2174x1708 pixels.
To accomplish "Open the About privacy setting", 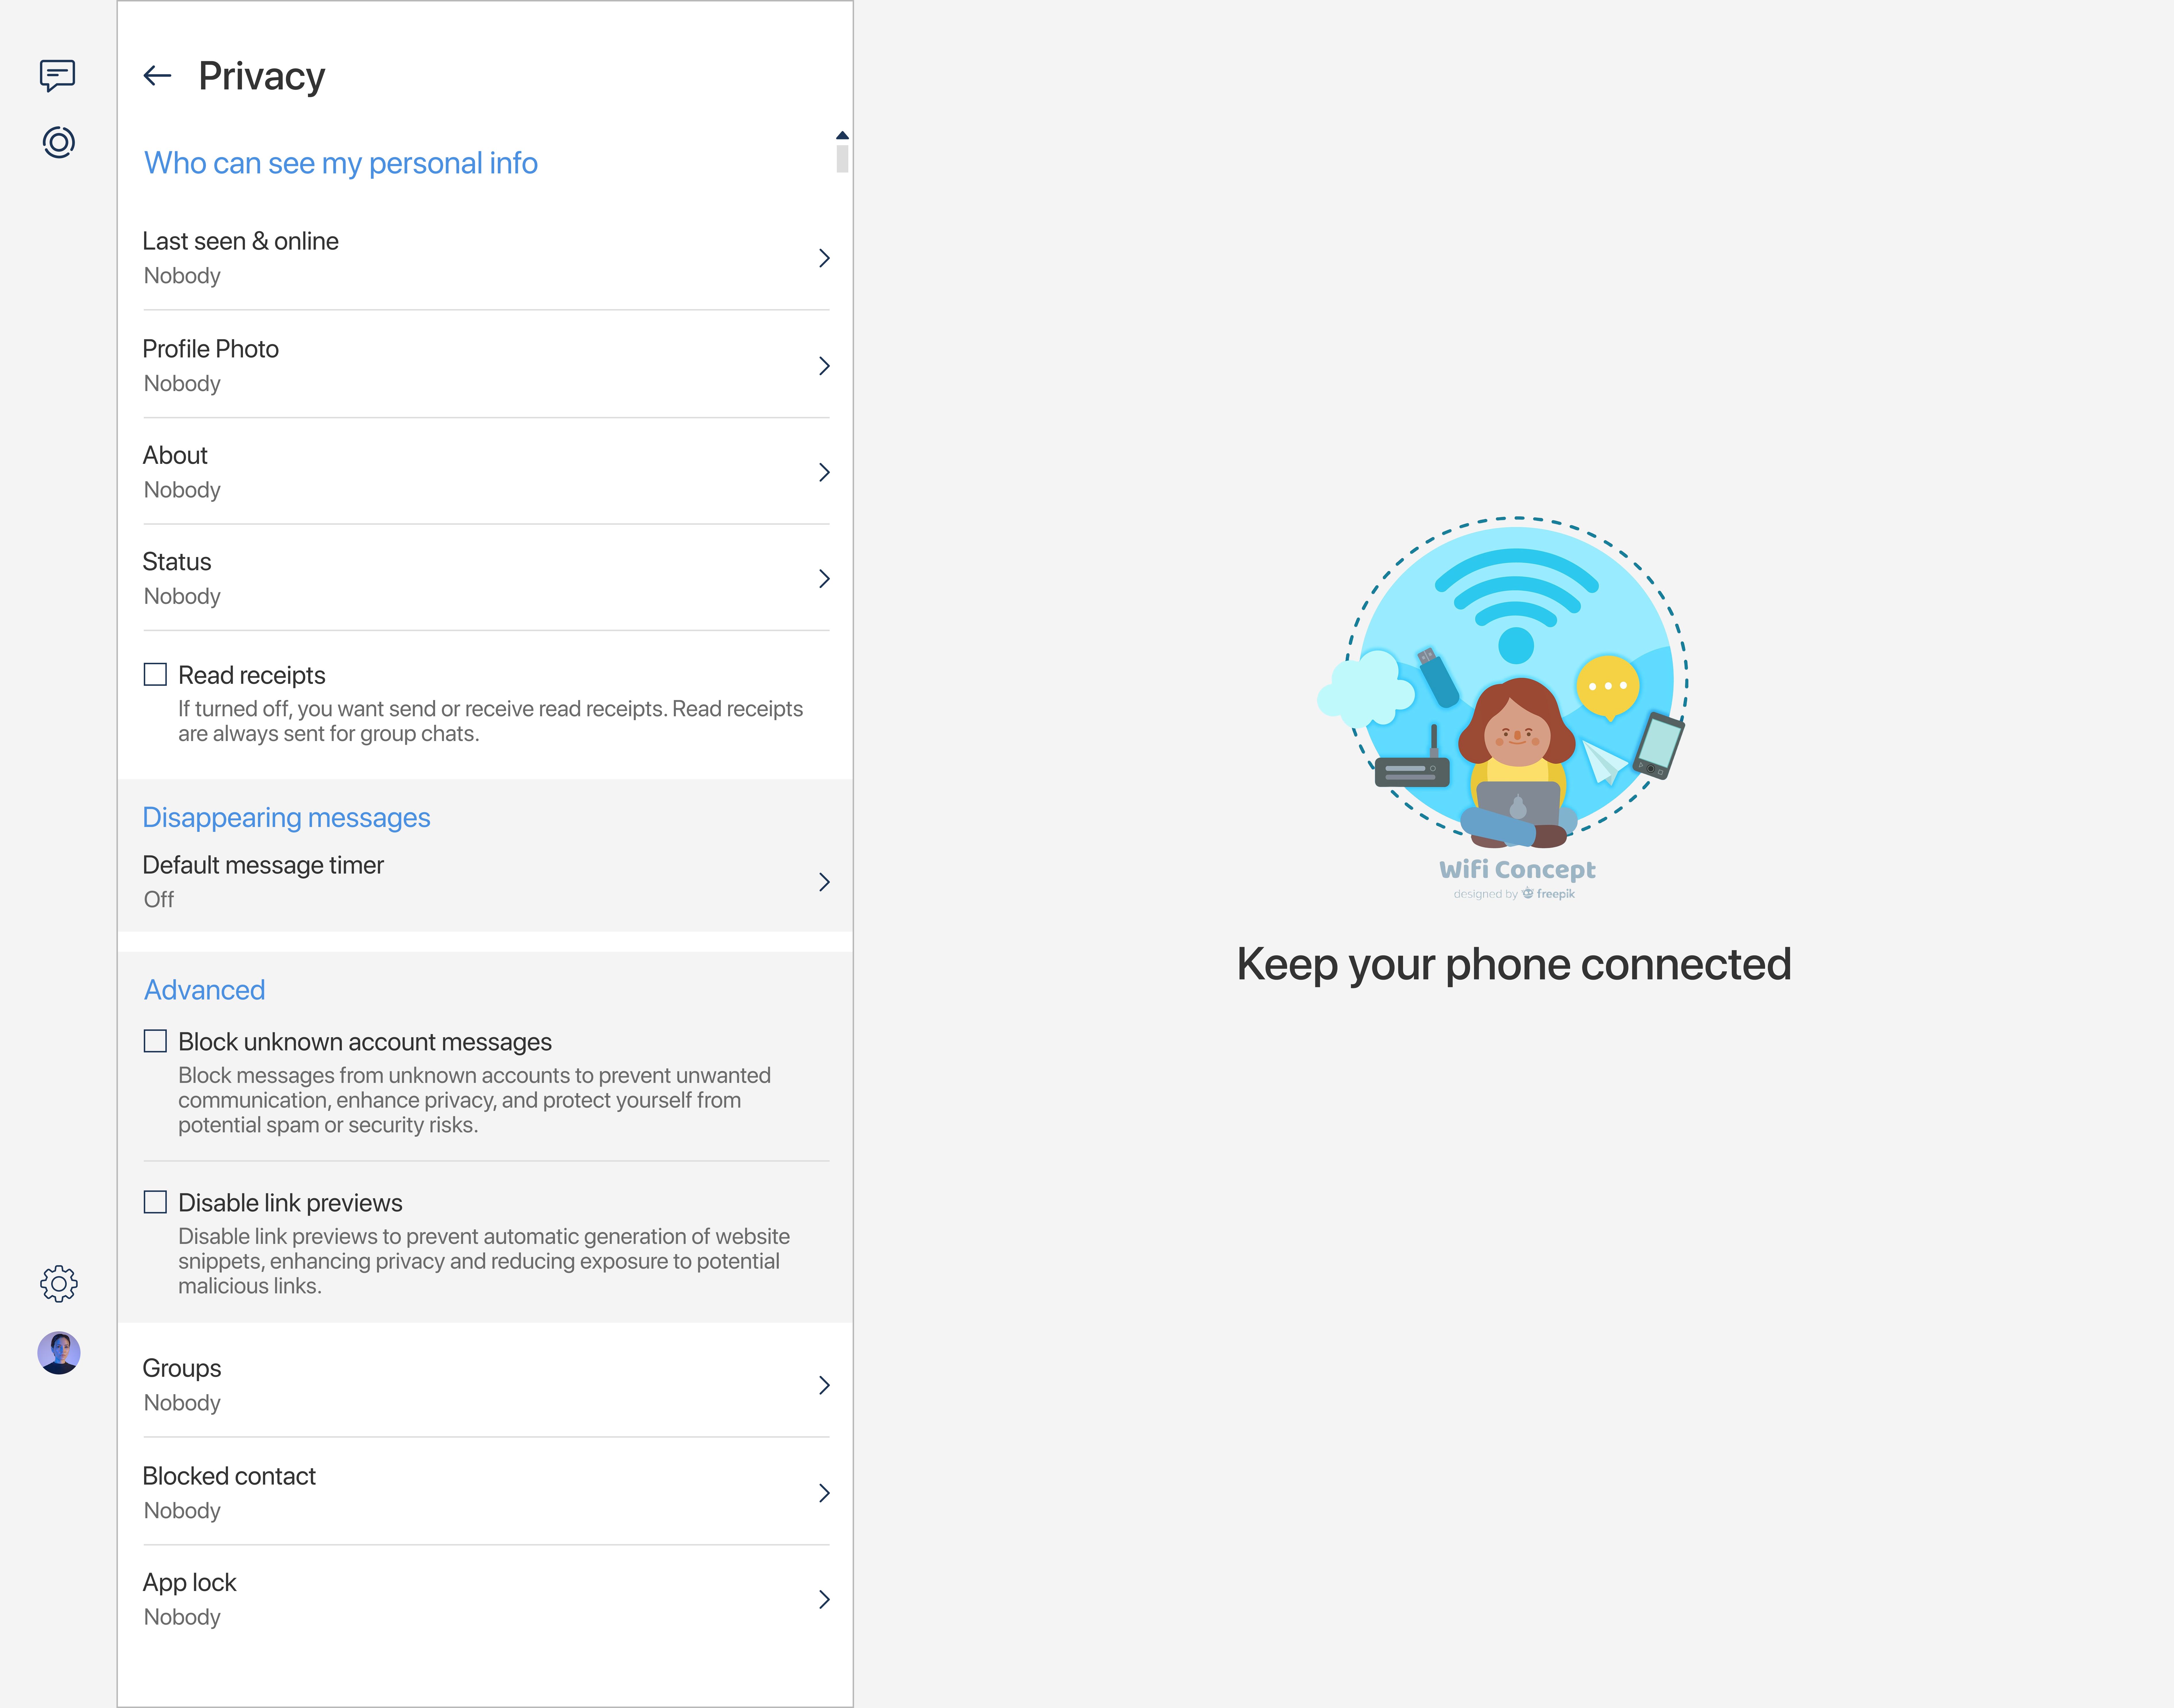I will coord(486,472).
